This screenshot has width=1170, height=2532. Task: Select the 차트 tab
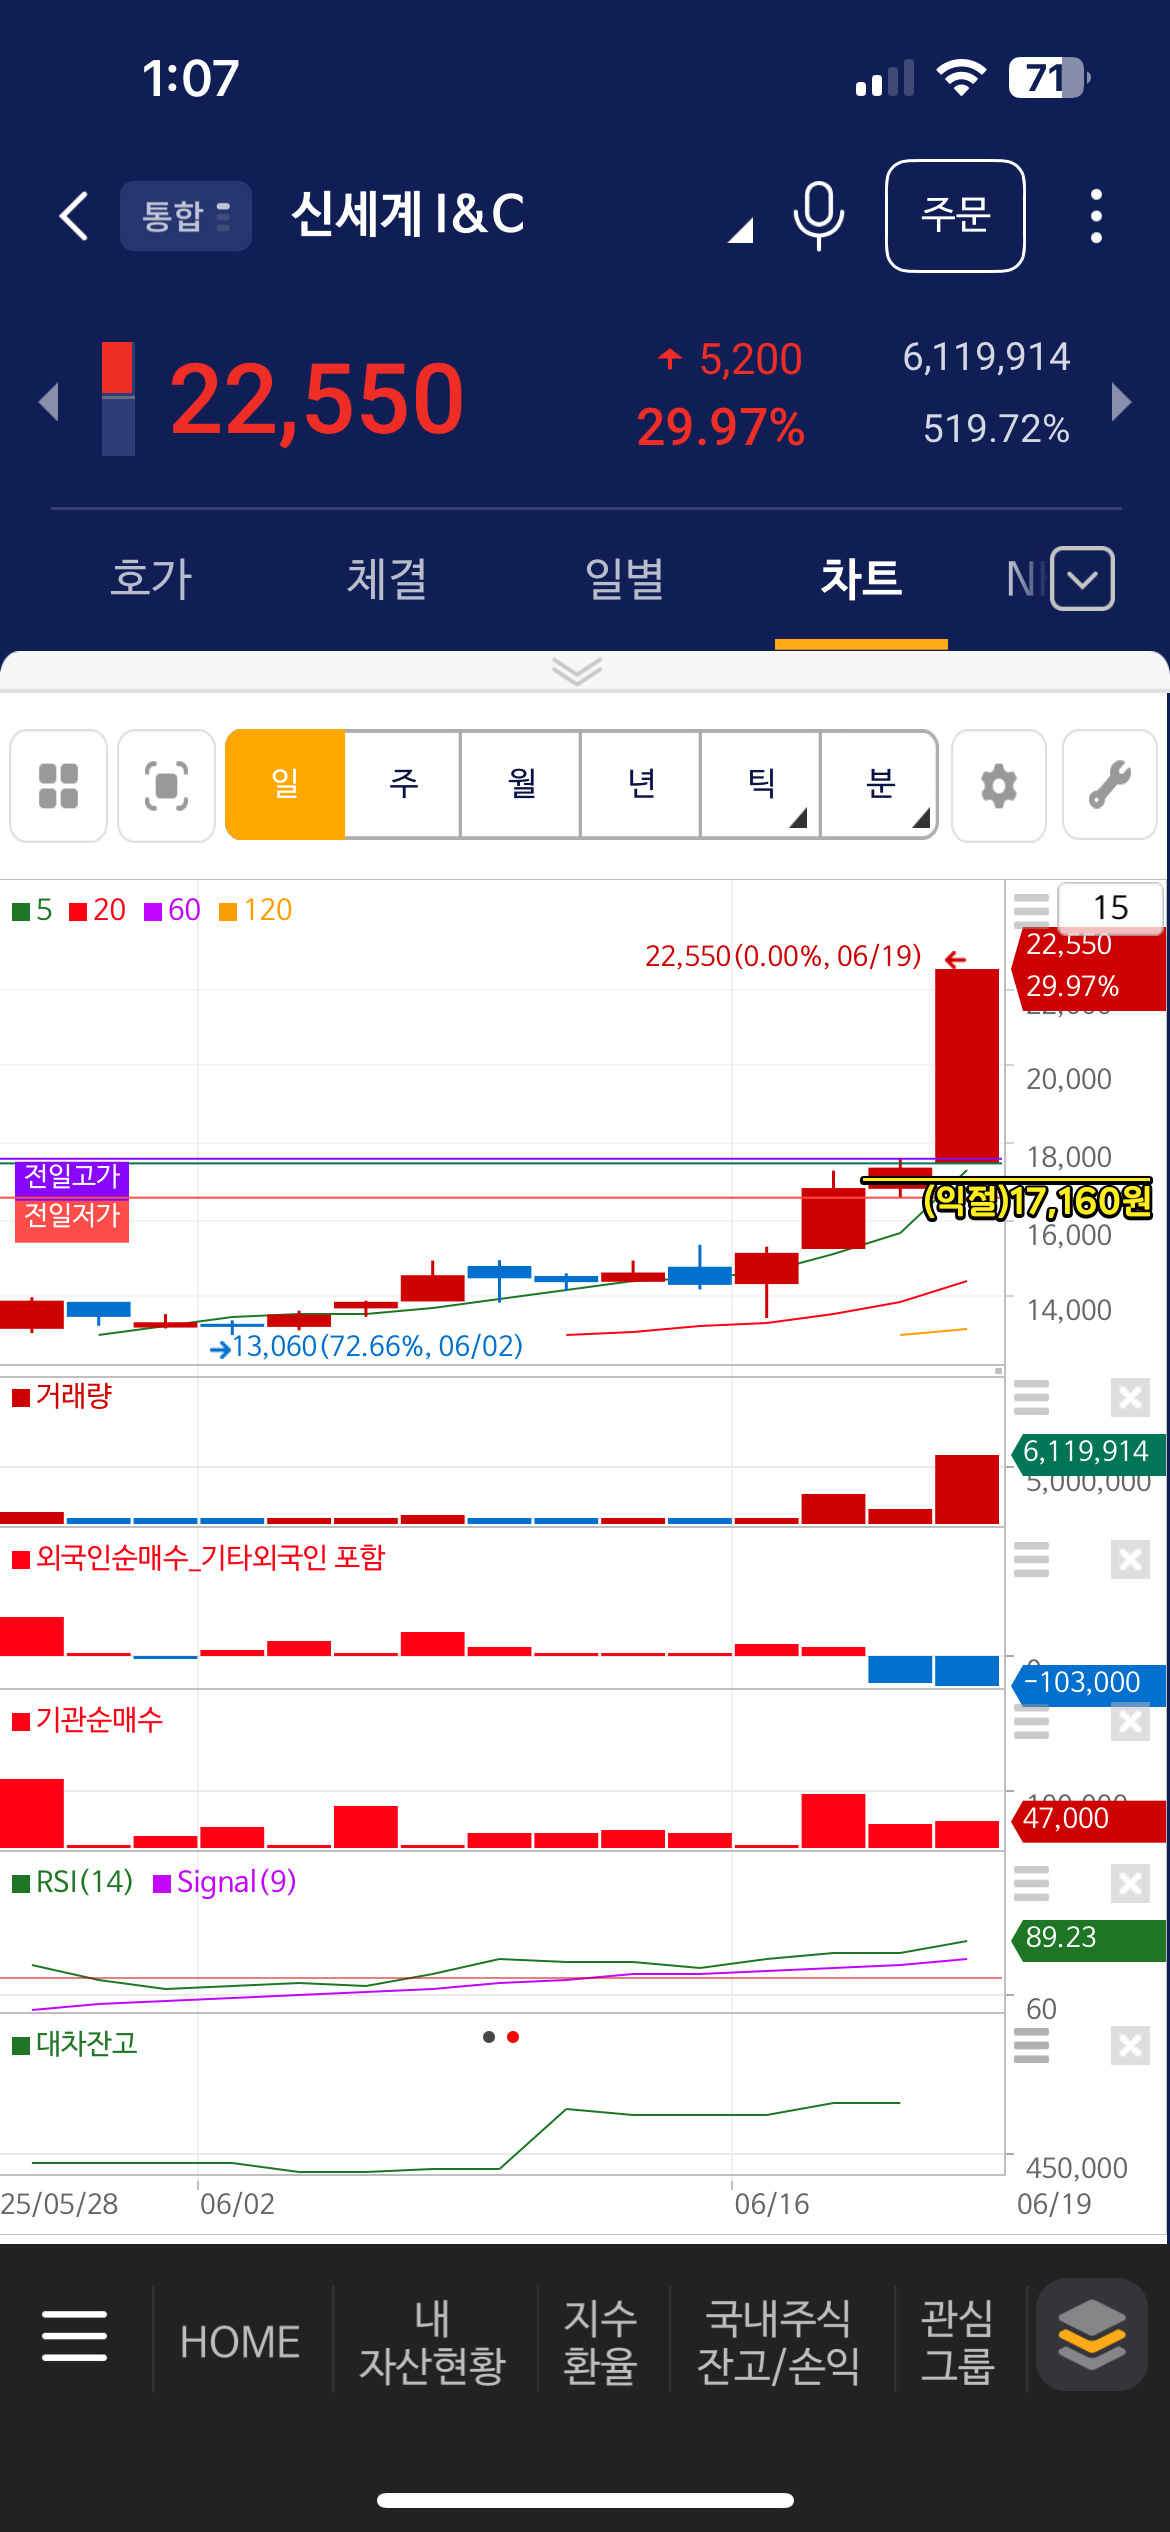(861, 578)
